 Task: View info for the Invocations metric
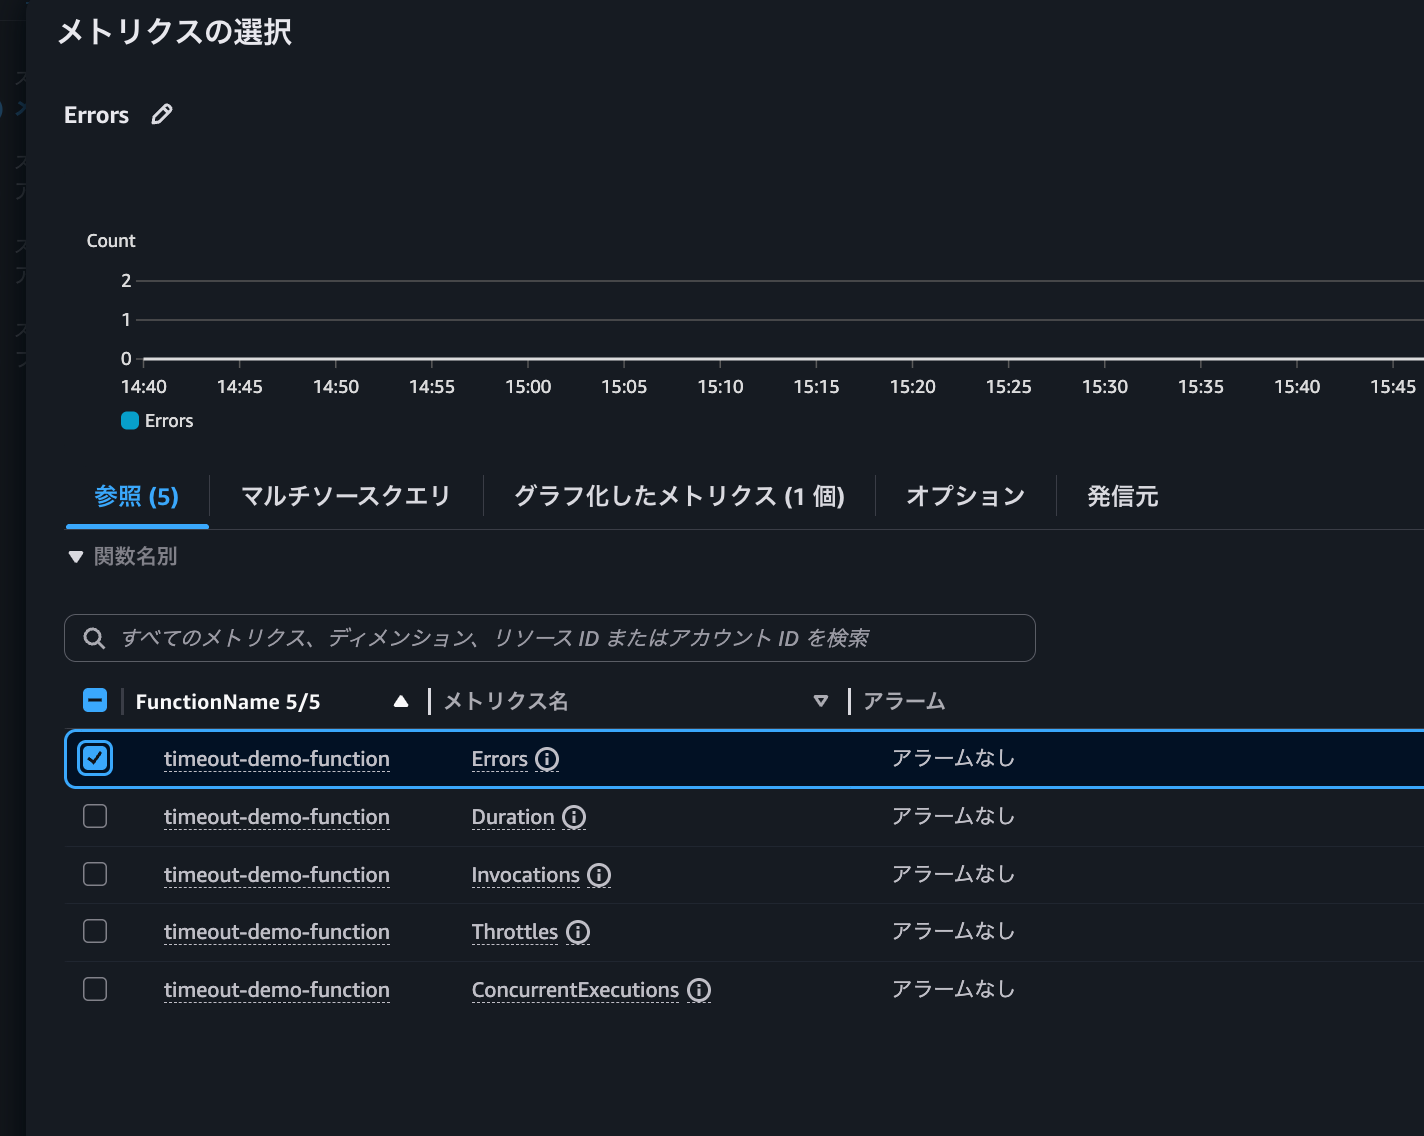(598, 875)
